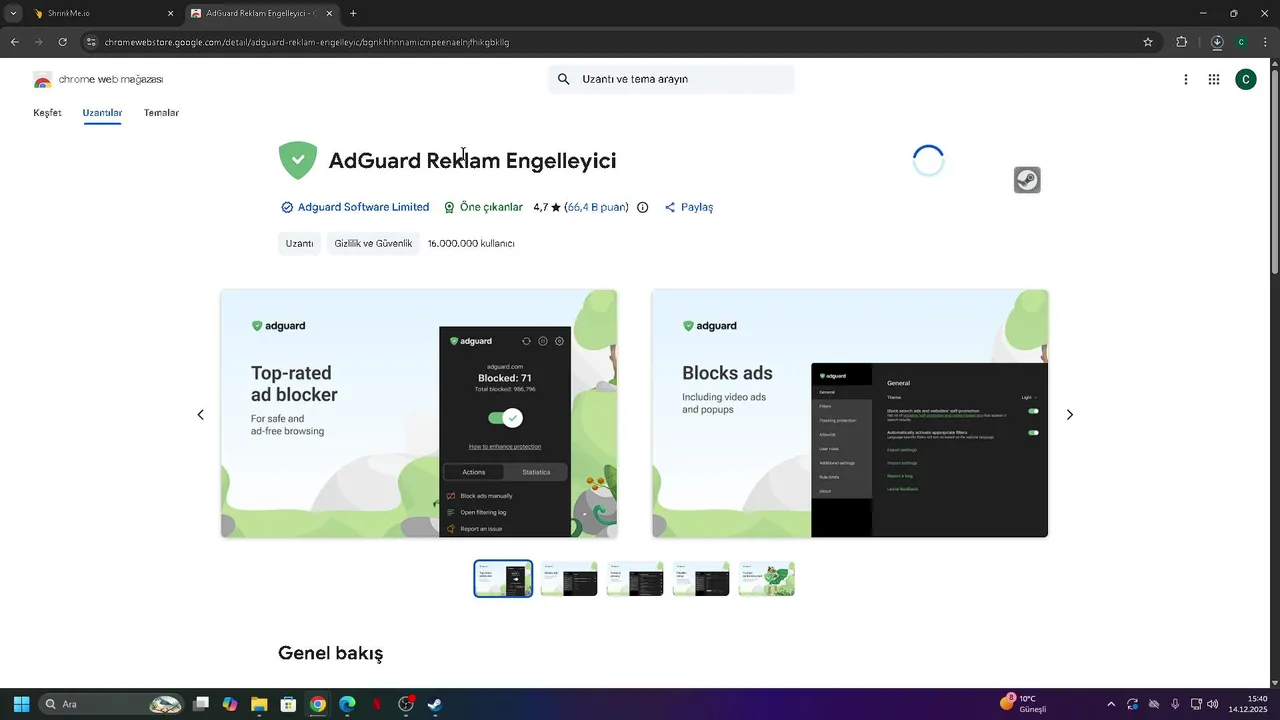This screenshot has width=1280, height=720.
Task: Click the 16.000.000 kullanıcı text
Action: click(471, 243)
